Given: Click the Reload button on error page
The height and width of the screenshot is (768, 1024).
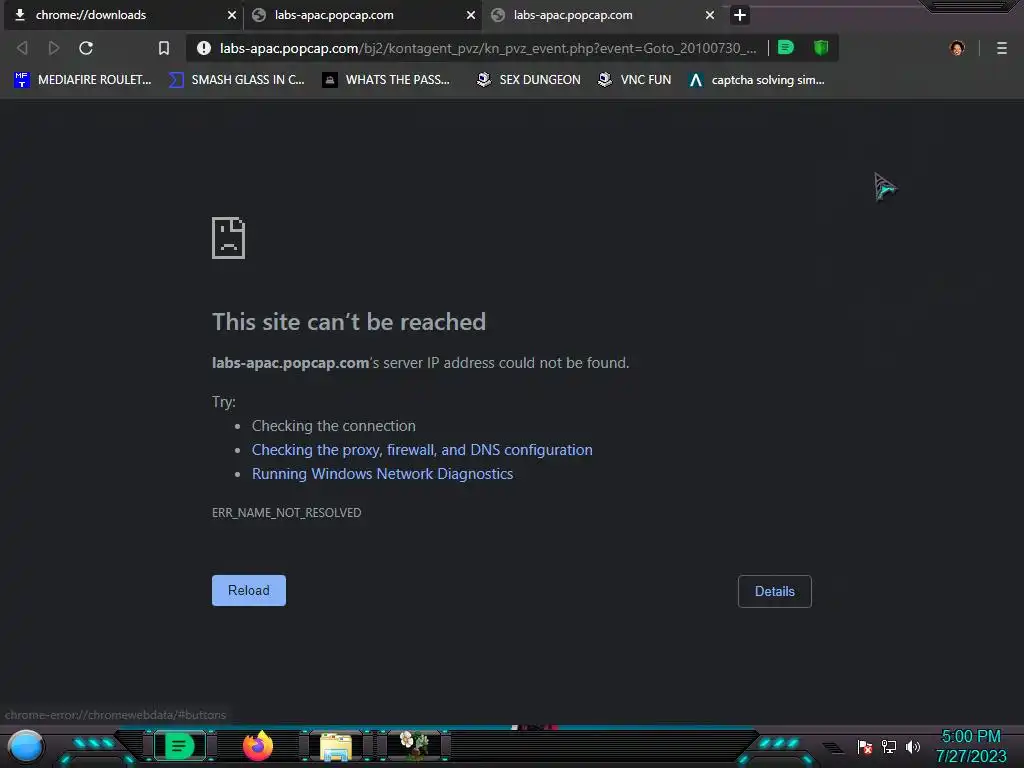Looking at the screenshot, I should pyautogui.click(x=249, y=590).
